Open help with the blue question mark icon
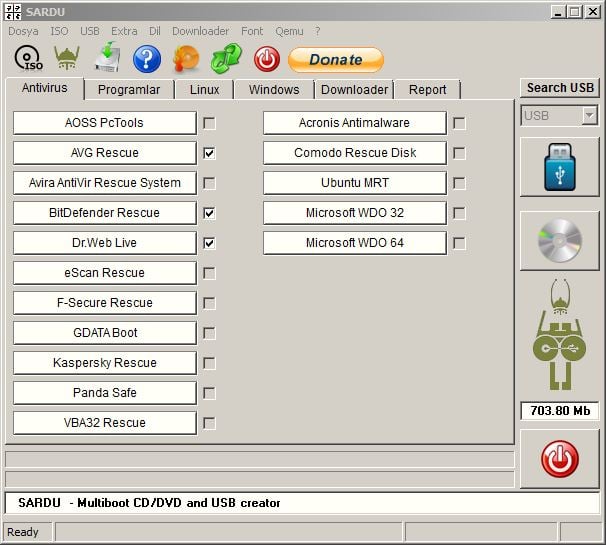Image resolution: width=606 pixels, height=545 pixels. tap(147, 59)
